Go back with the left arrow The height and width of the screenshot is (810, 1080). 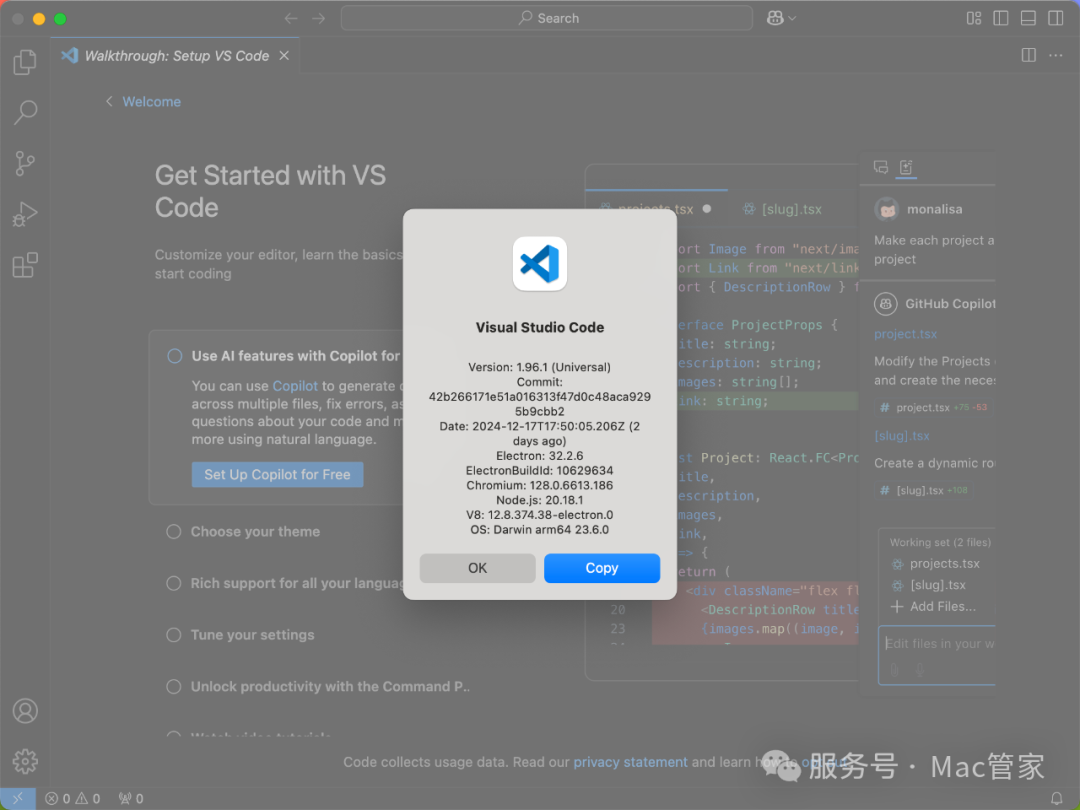click(x=291, y=19)
